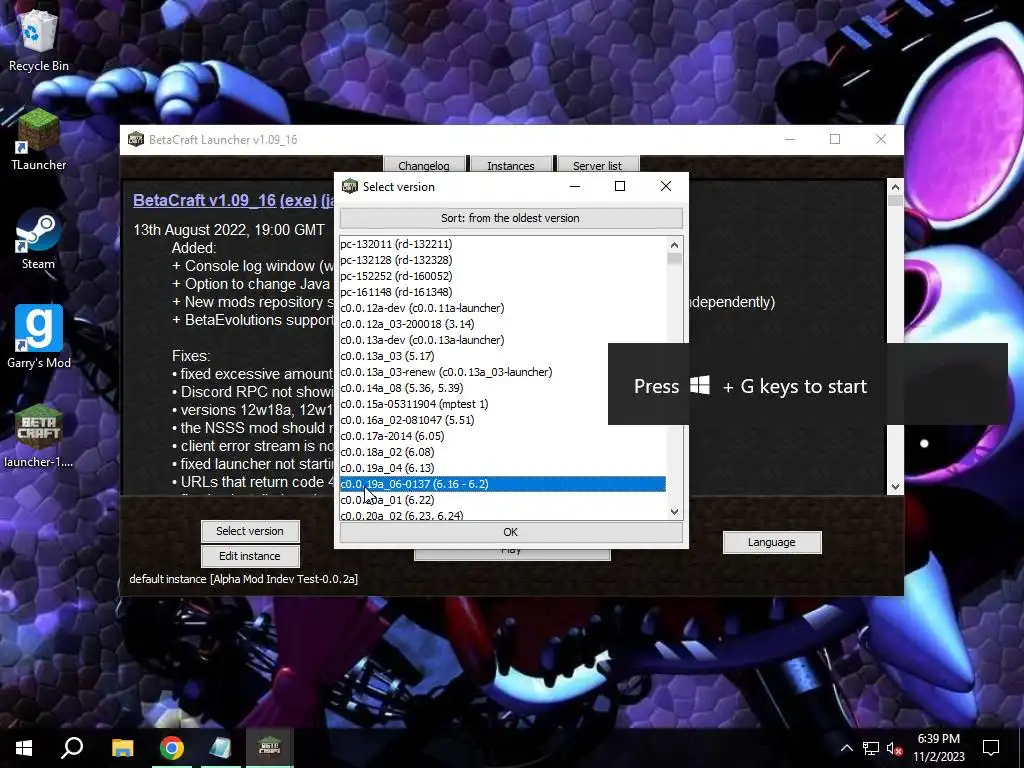Image resolution: width=1024 pixels, height=768 pixels.
Task: Select version c0.0.19a_04 (6.13)
Action: coord(502,468)
